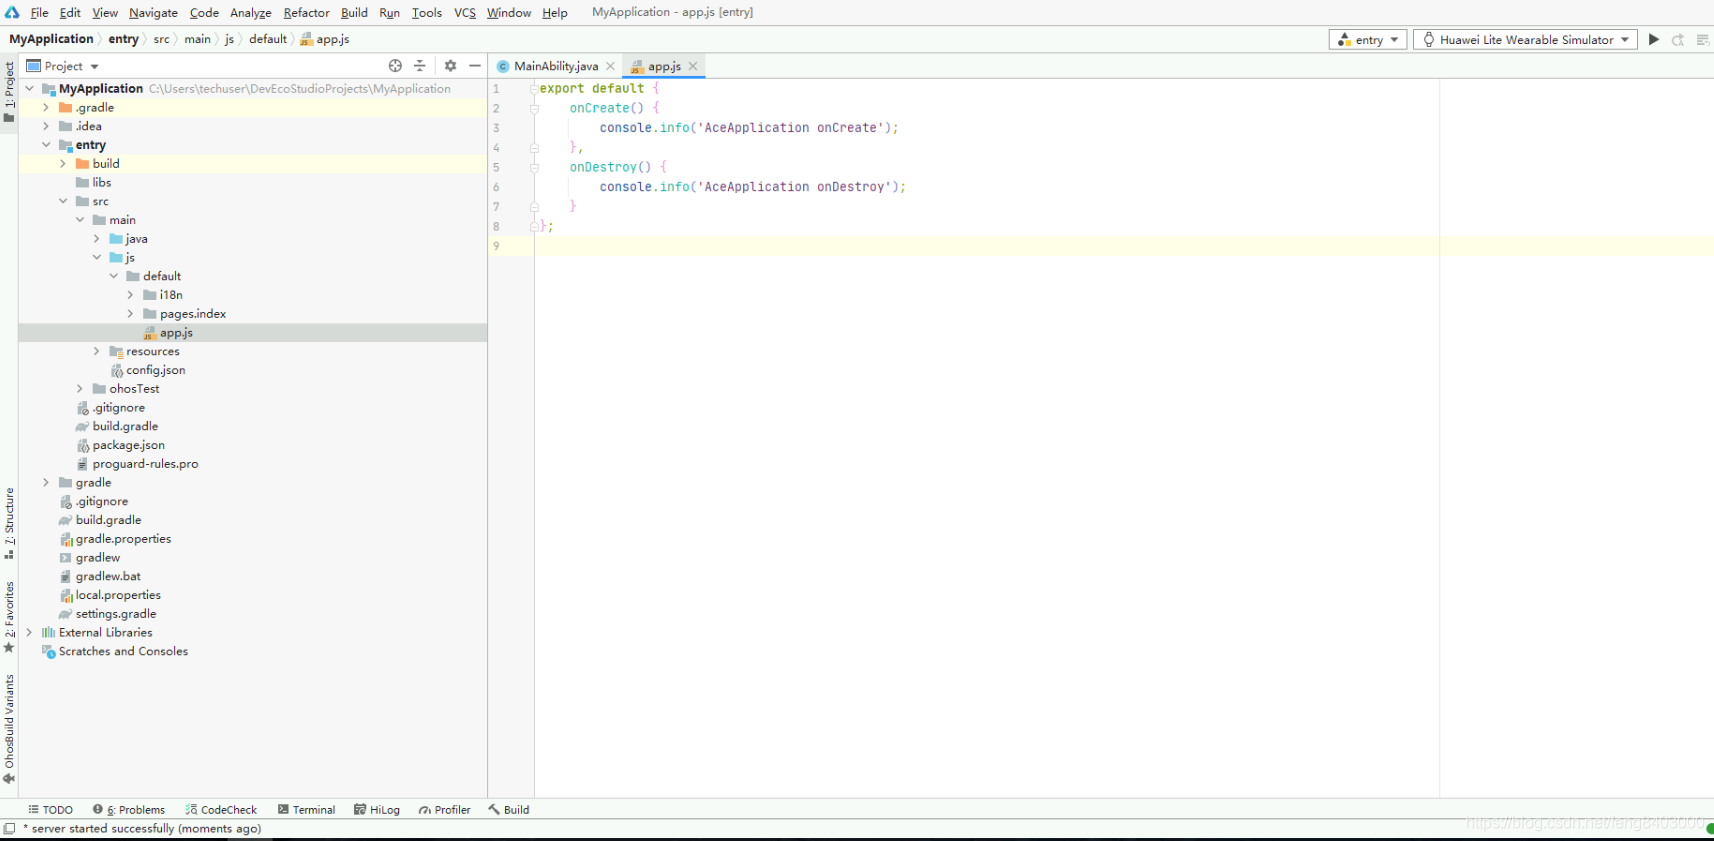Viewport: 1714px width, 841px height.
Task: Expand the .gradle folder
Action: coord(46,108)
